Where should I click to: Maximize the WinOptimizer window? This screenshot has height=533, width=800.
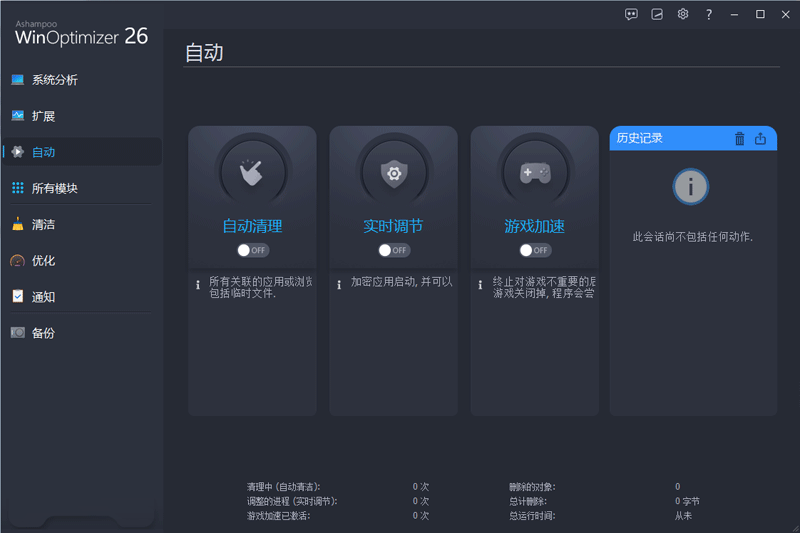pos(760,14)
